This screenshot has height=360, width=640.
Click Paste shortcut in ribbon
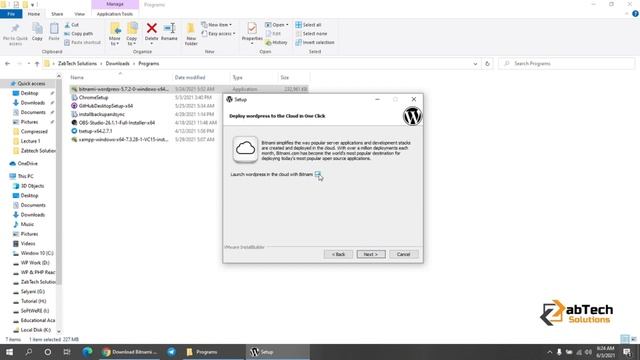click(x=82, y=42)
